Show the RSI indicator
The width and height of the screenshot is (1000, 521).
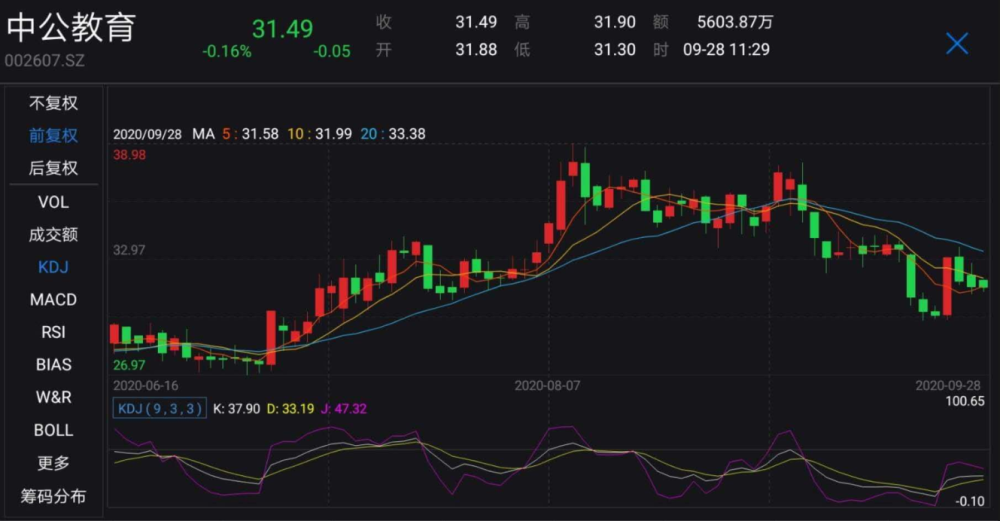pyautogui.click(x=54, y=332)
